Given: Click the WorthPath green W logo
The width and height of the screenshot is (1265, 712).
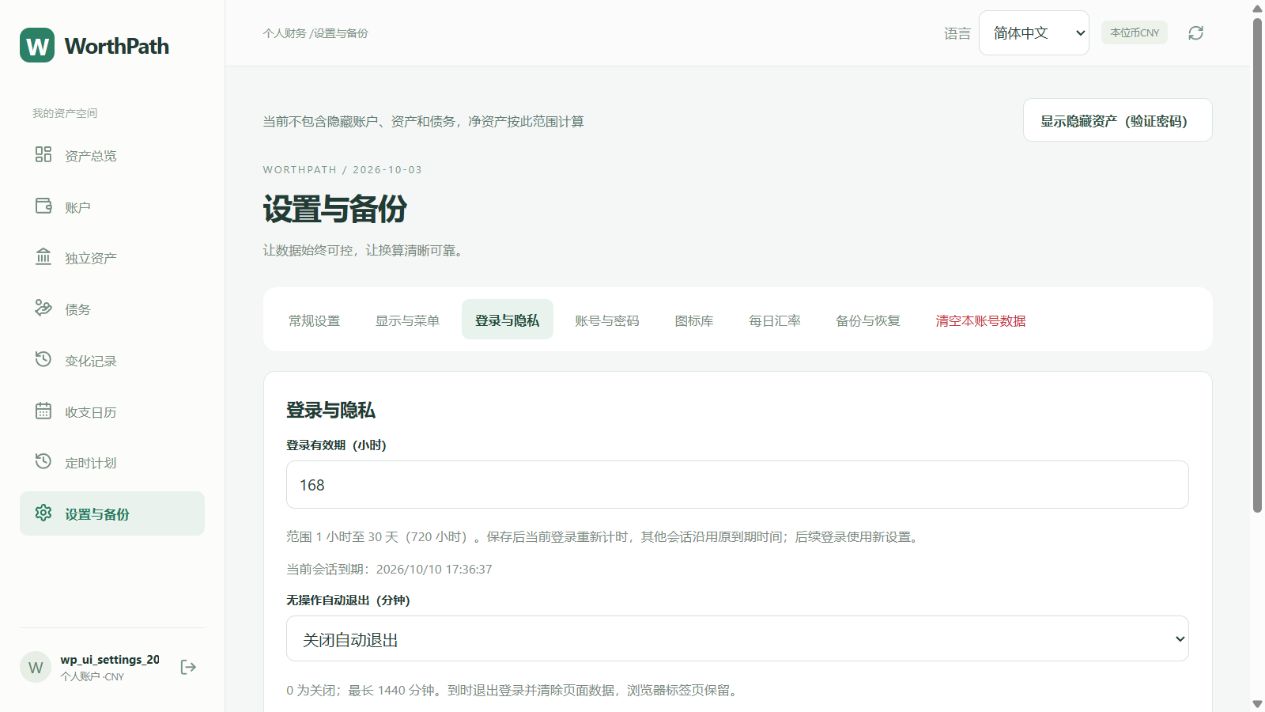Looking at the screenshot, I should pos(37,45).
